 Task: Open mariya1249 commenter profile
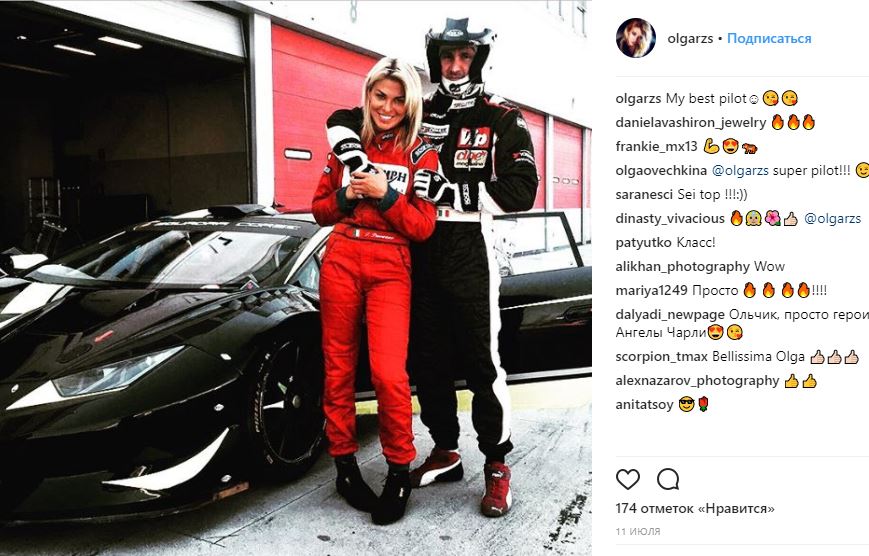651,290
